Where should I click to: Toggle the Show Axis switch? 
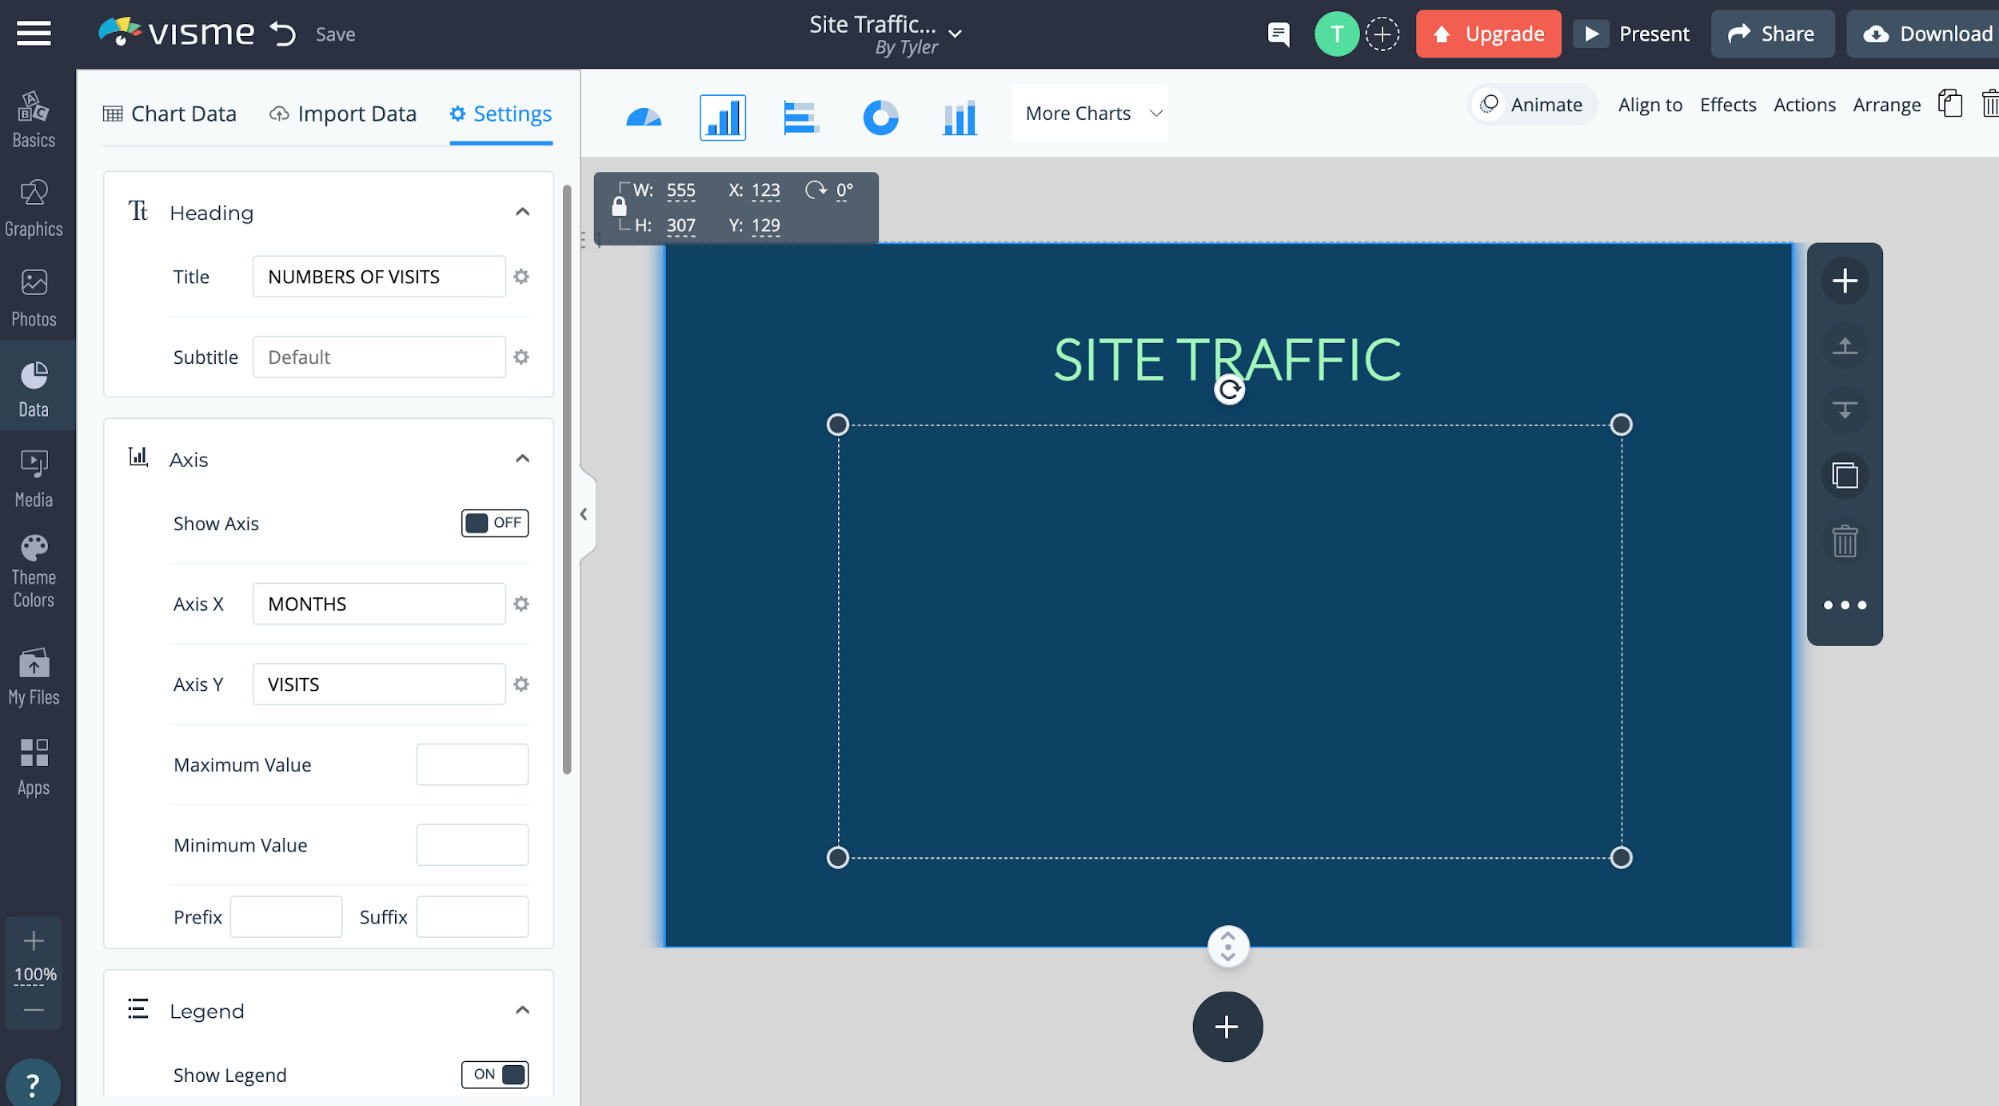(494, 523)
